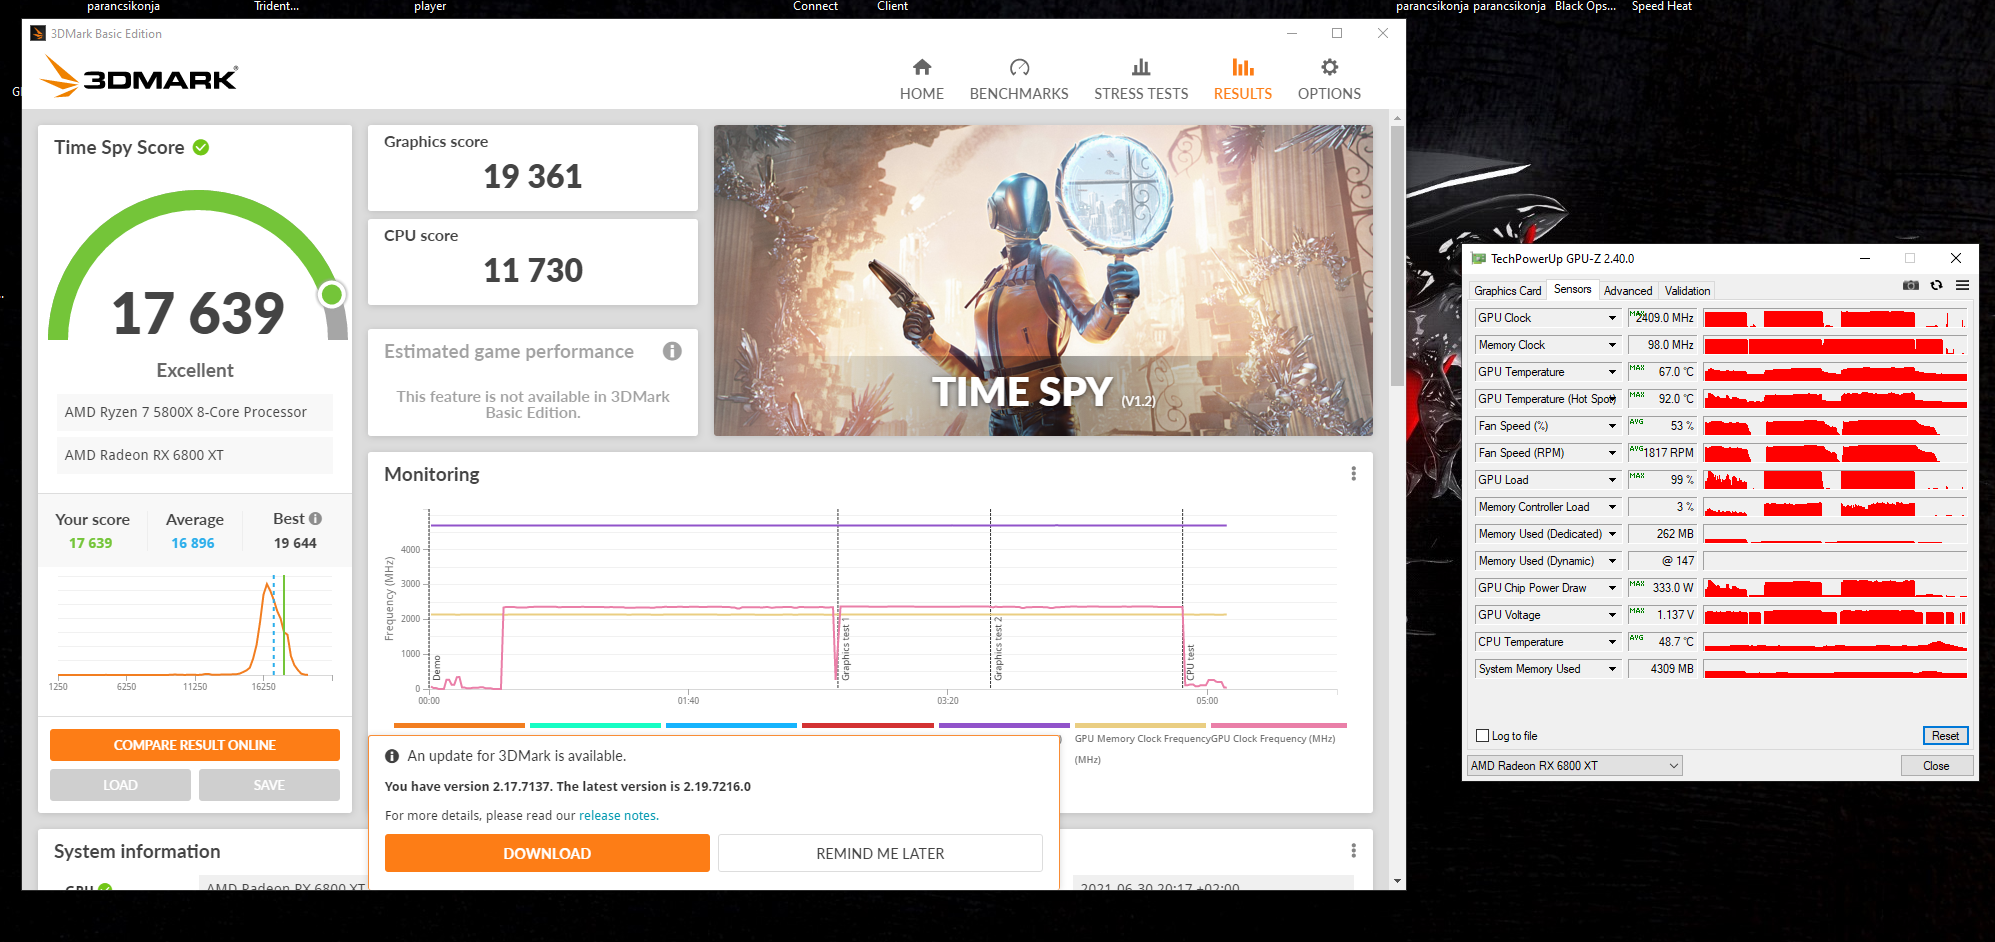Image resolution: width=1995 pixels, height=942 pixels.
Task: Expand the Memory Controller Load dropdown
Action: (1612, 507)
